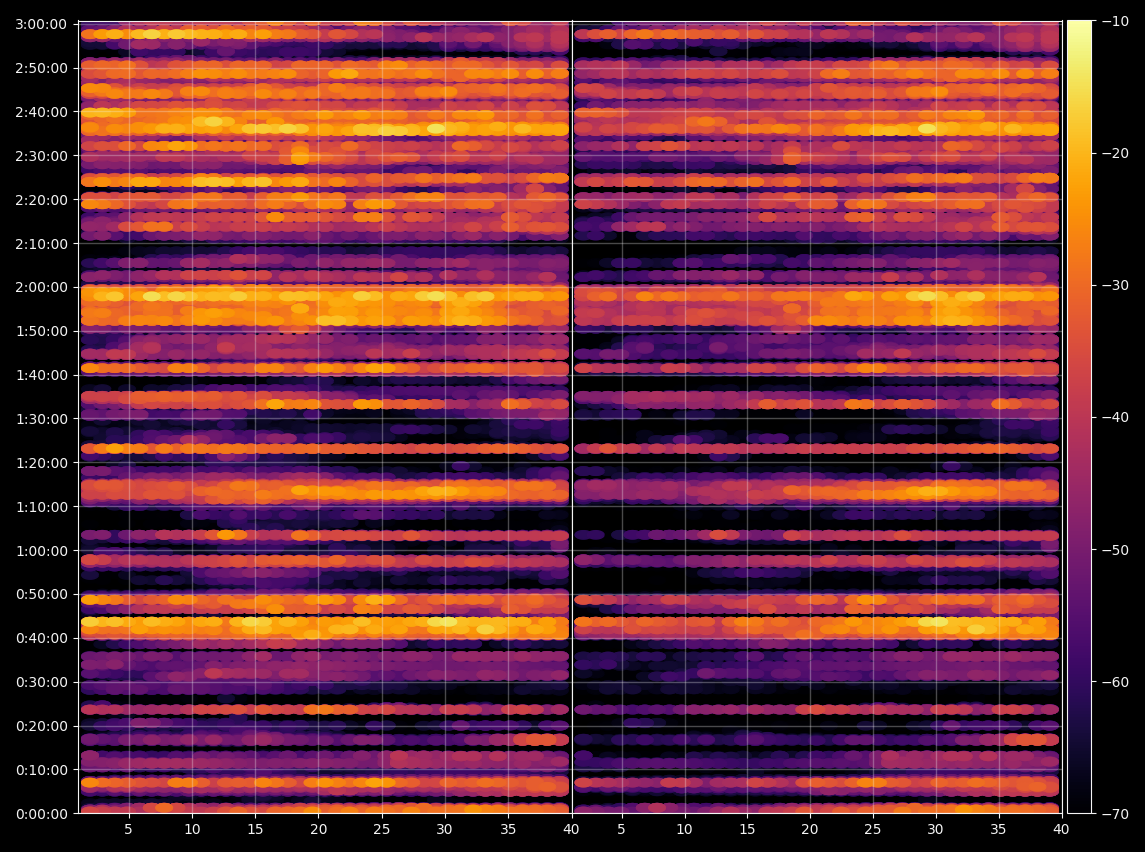Click x-axis tick 10 of the left heatmap

pyautogui.click(x=192, y=829)
